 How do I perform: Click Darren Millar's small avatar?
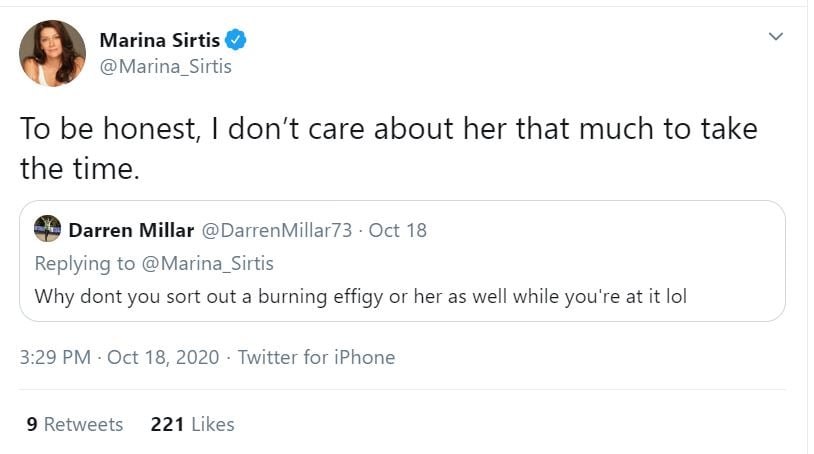click(x=47, y=229)
